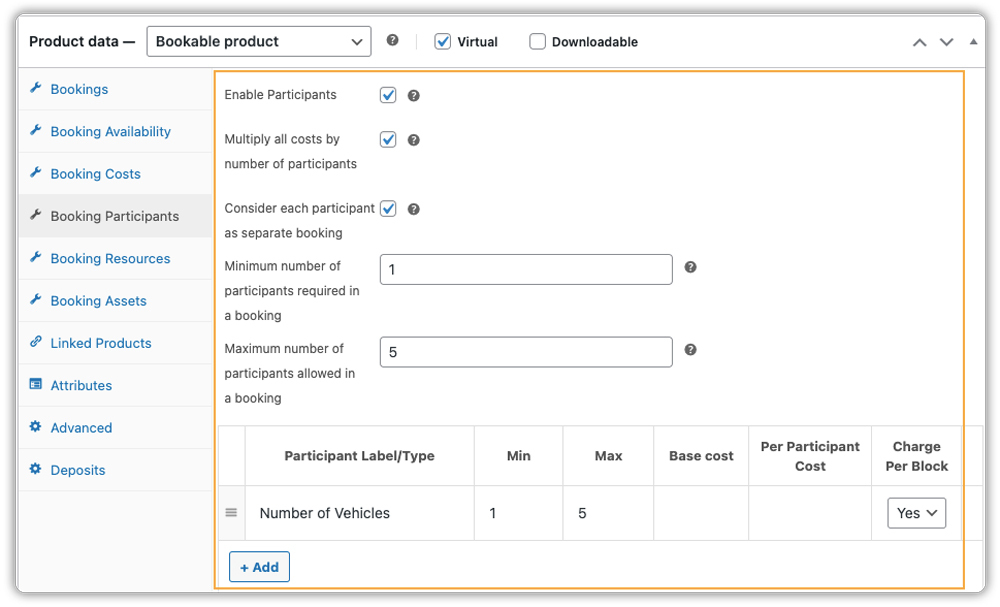
Task: Click drag handle for Number of Vehicles row
Action: [231, 513]
